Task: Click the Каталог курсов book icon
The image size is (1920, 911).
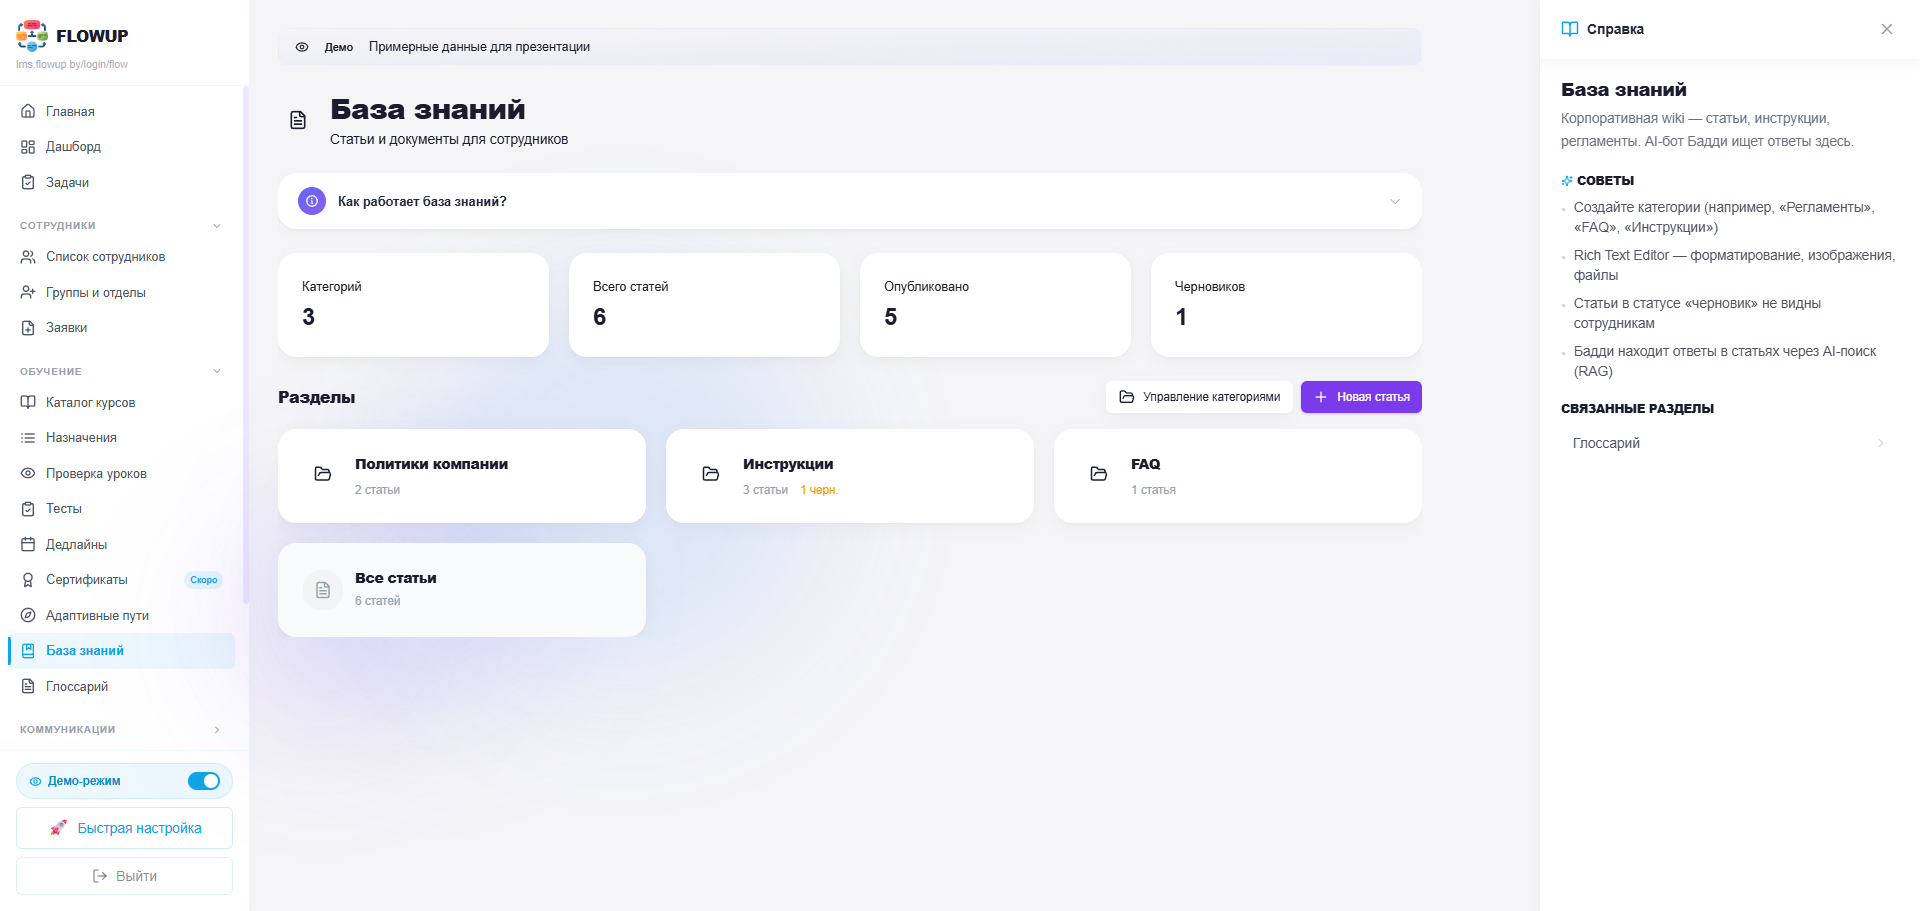Action: coord(28,402)
